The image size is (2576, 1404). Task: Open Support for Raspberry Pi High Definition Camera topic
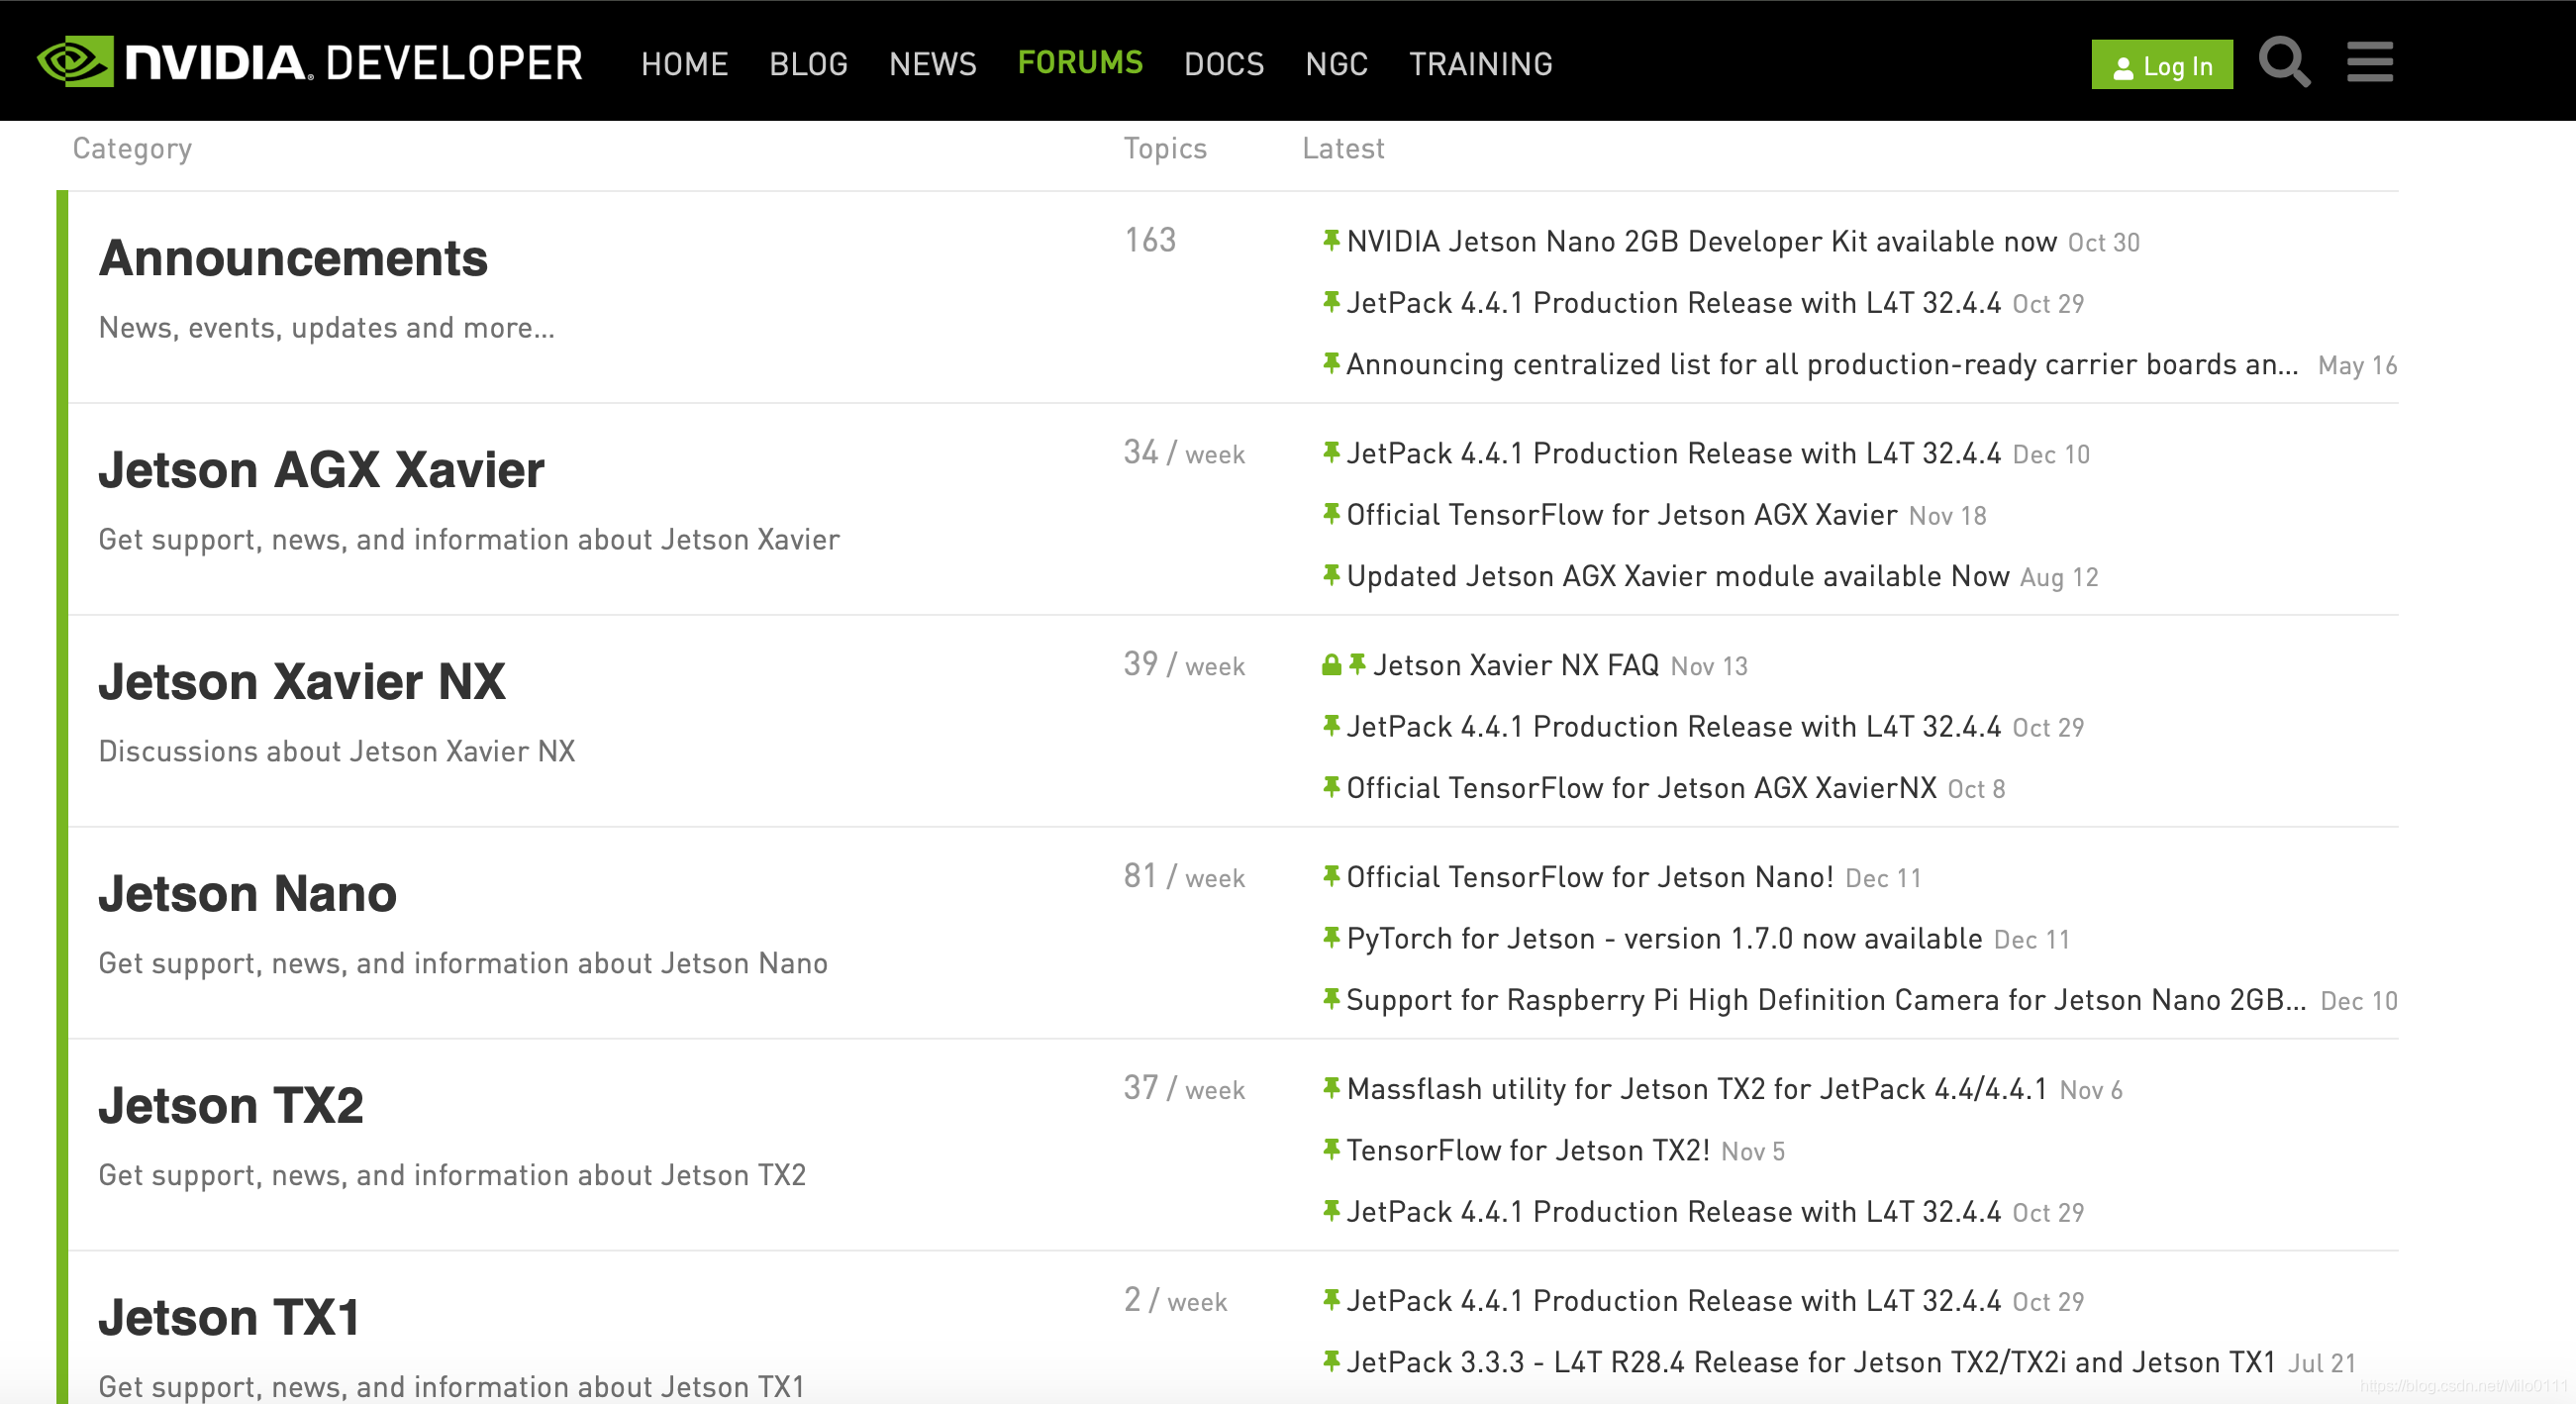(1827, 1000)
